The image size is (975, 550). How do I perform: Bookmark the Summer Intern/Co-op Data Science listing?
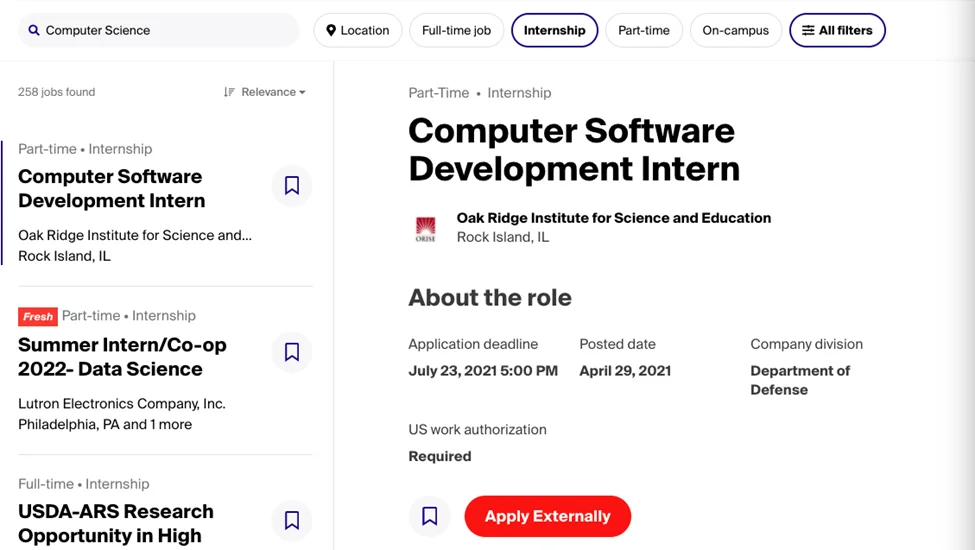tap(292, 352)
